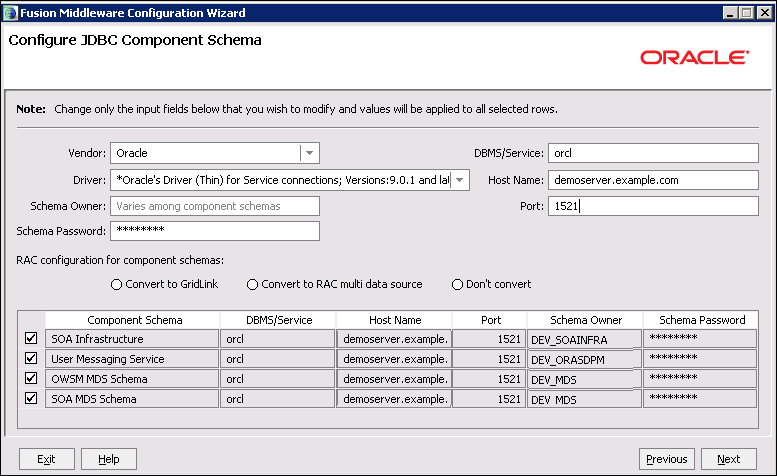Close the Configuration Wizard window

tap(765, 13)
